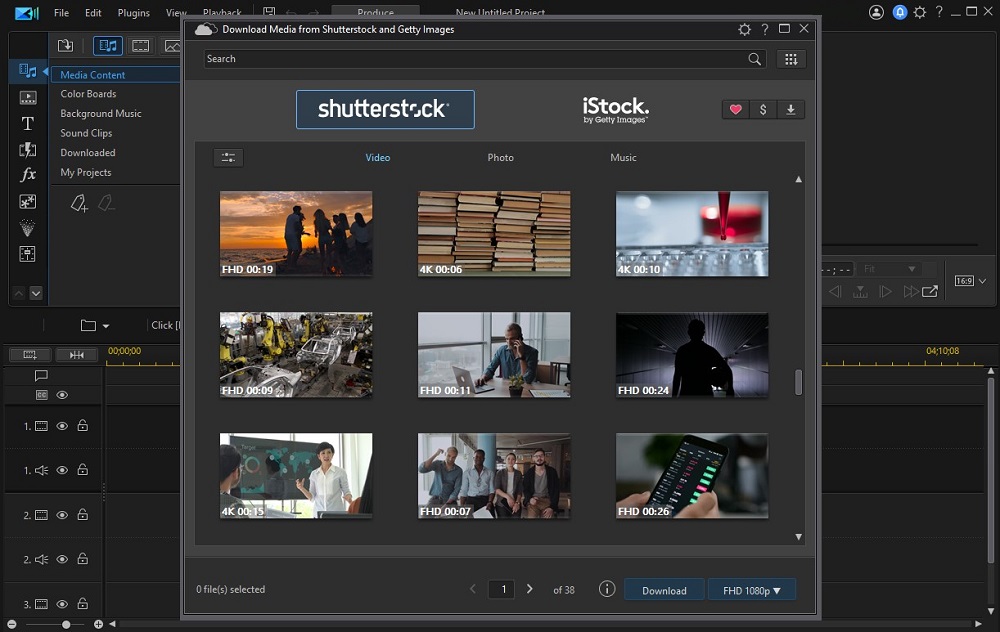The width and height of the screenshot is (1000, 632).
Task: Hide video track 1 with eye toggle
Action: click(x=62, y=426)
